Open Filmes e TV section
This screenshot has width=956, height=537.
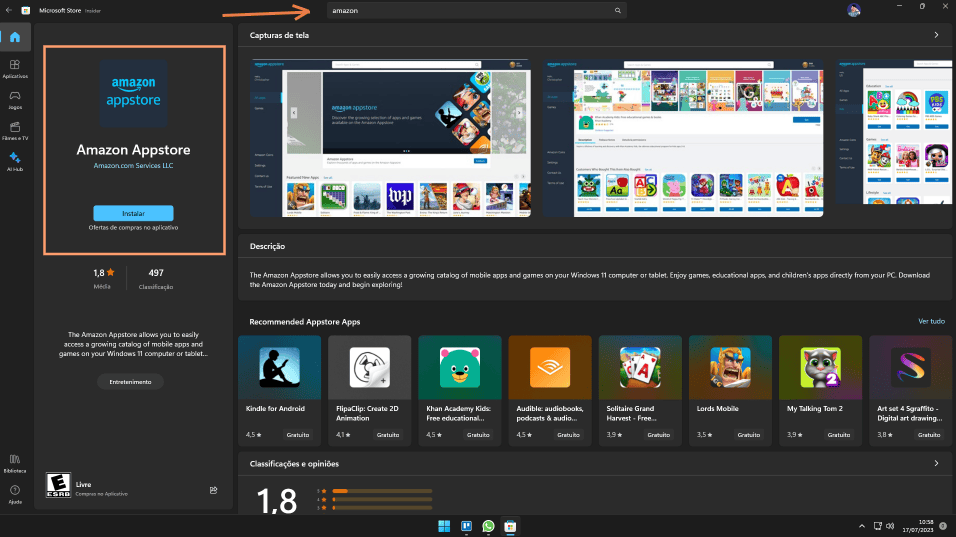tap(15, 130)
